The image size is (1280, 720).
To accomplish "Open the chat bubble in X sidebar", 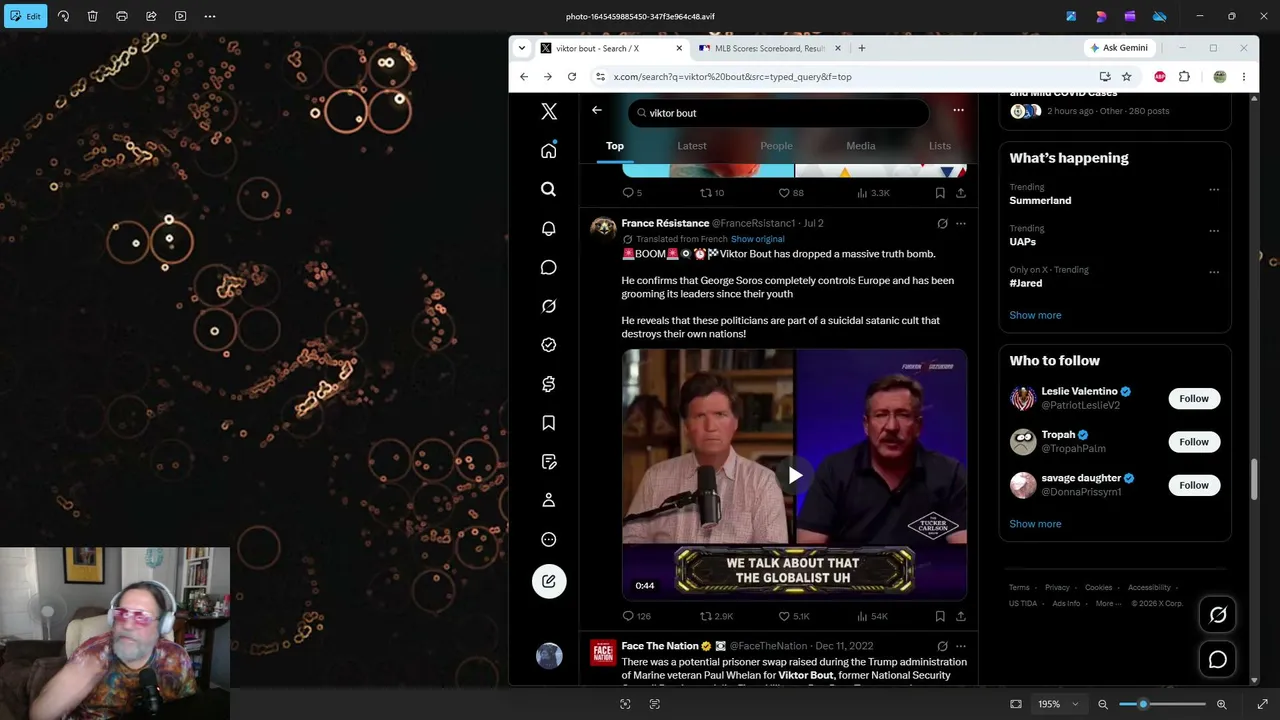I will (x=549, y=267).
